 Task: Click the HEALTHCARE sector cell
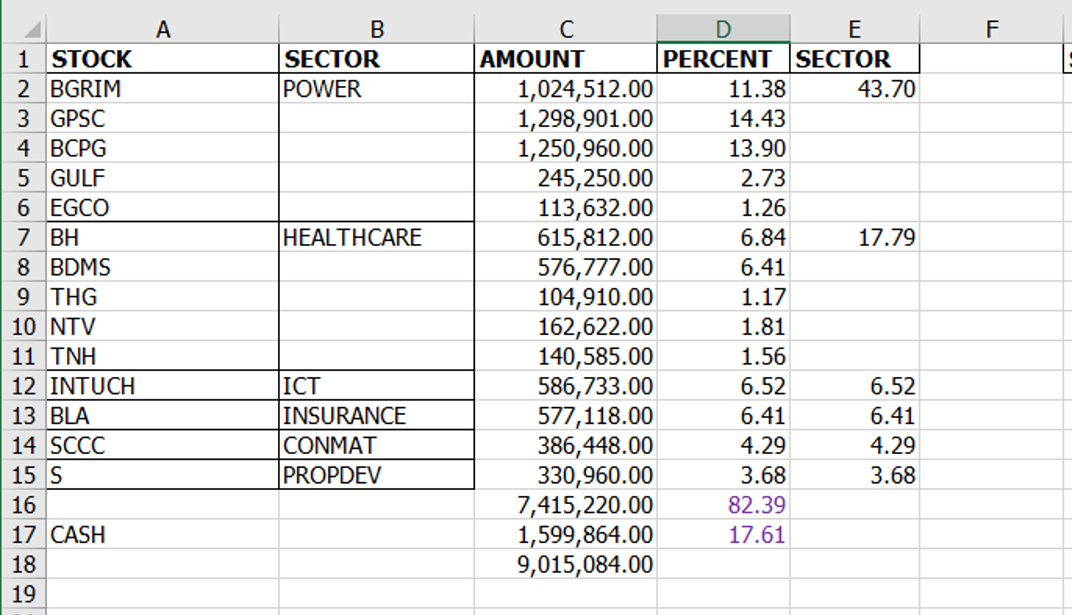point(377,238)
